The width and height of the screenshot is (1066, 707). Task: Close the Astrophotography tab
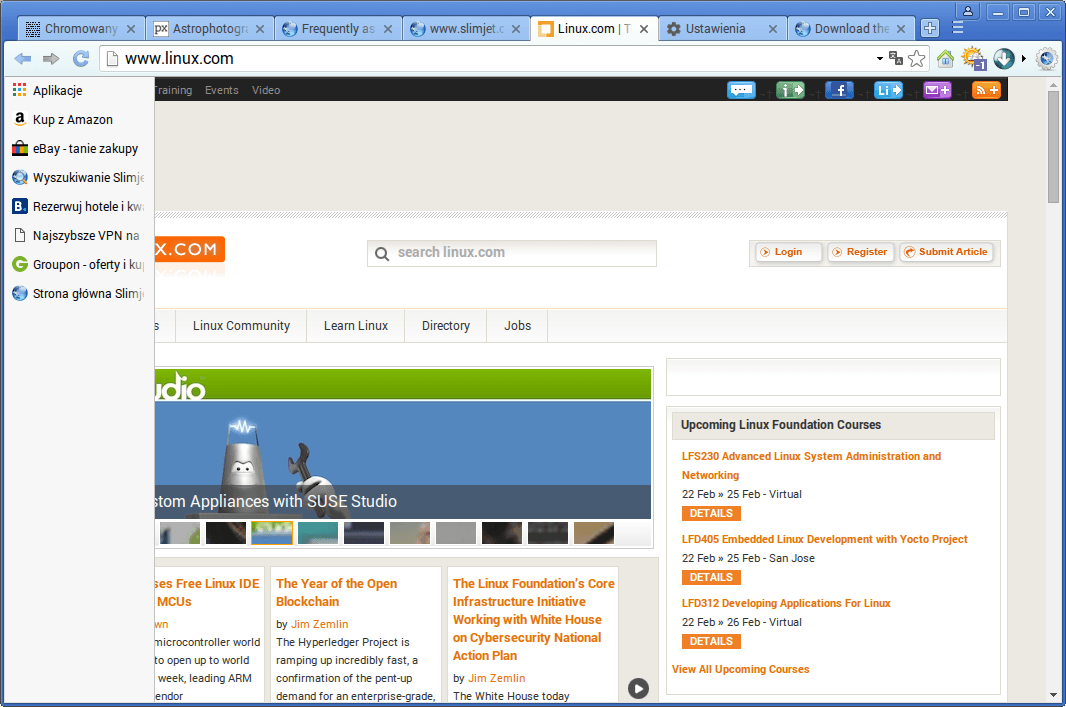point(260,29)
